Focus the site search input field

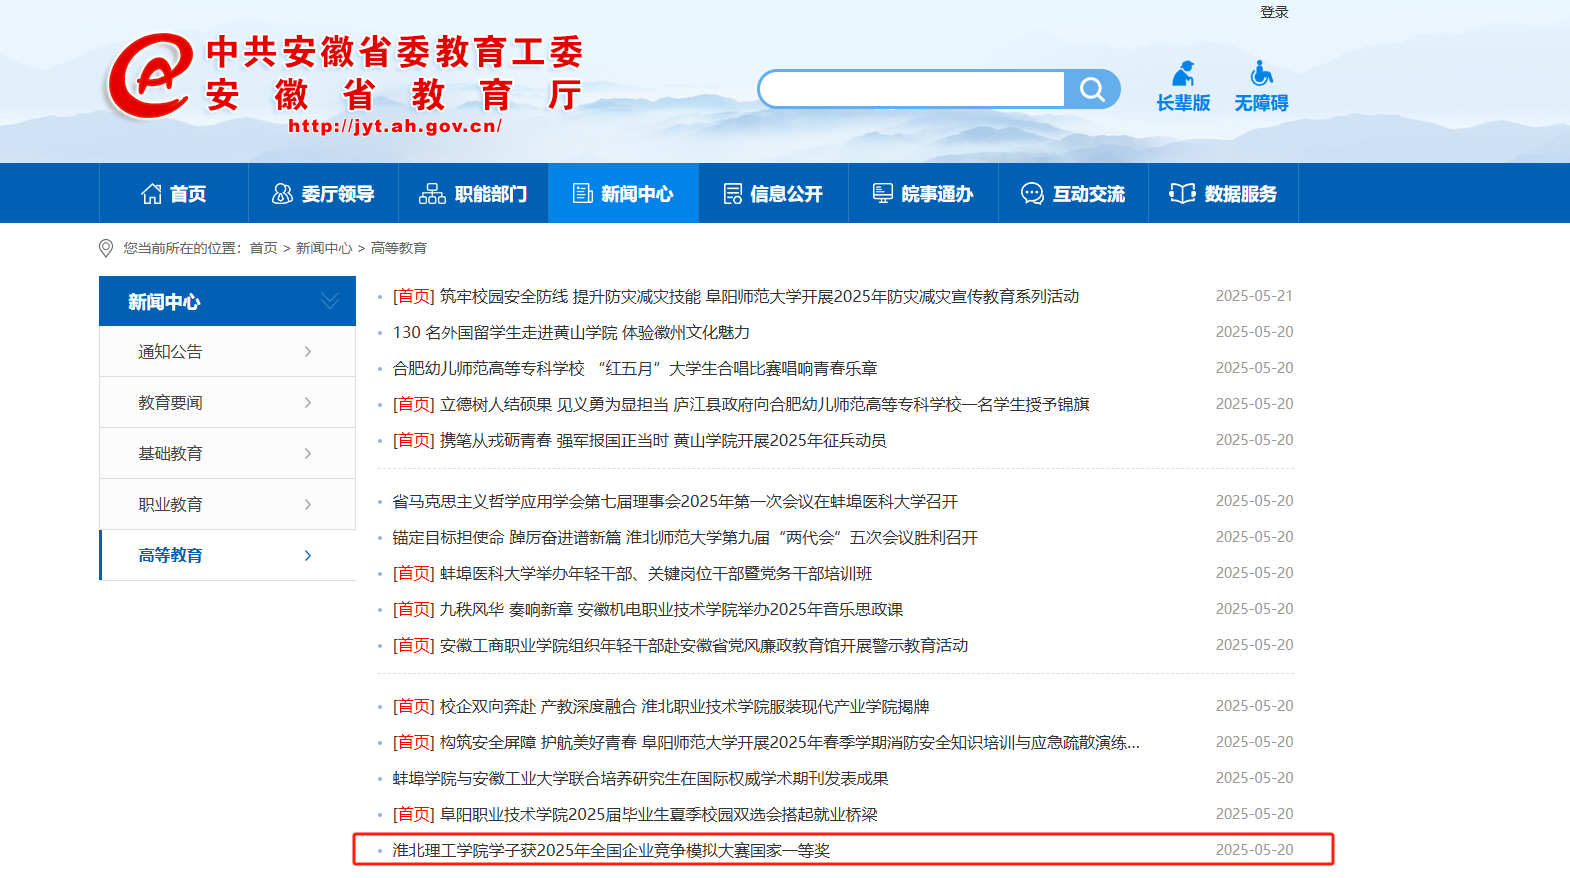point(912,90)
